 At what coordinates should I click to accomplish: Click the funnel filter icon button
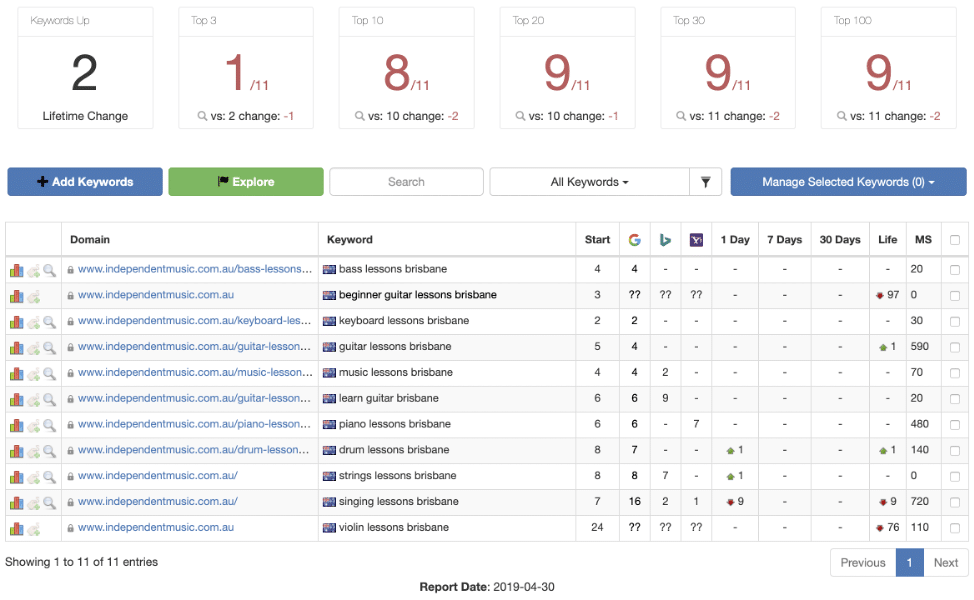coord(706,182)
